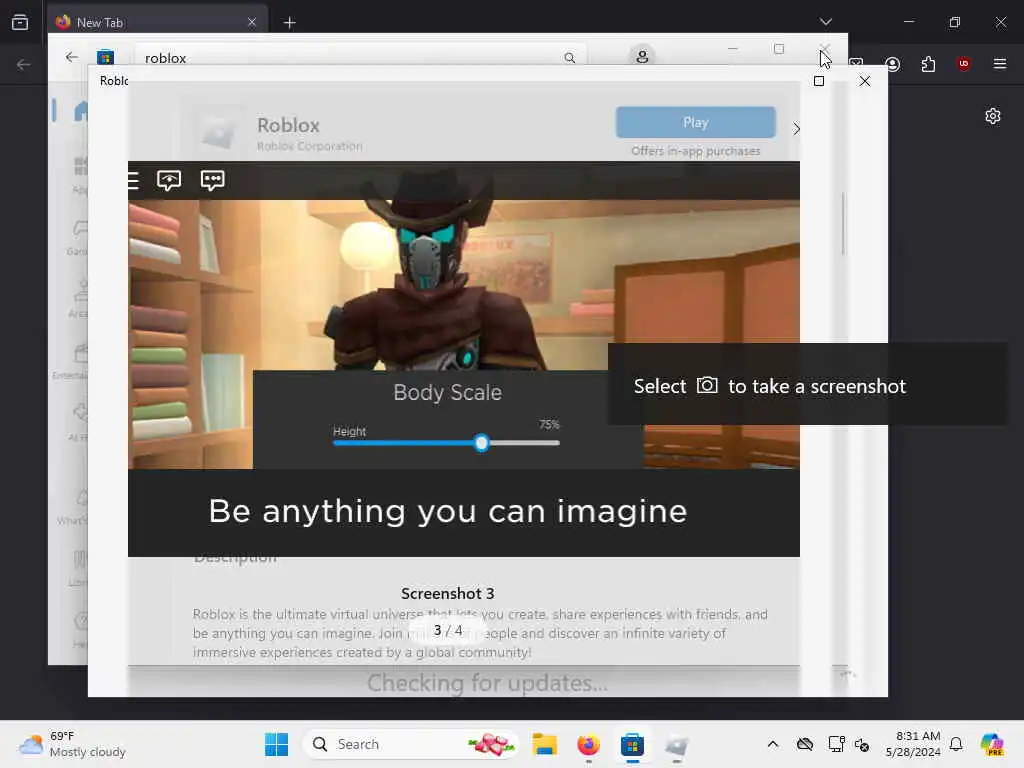Close the Roblox screenshot viewer window
This screenshot has height=768, width=1024.
[865, 81]
